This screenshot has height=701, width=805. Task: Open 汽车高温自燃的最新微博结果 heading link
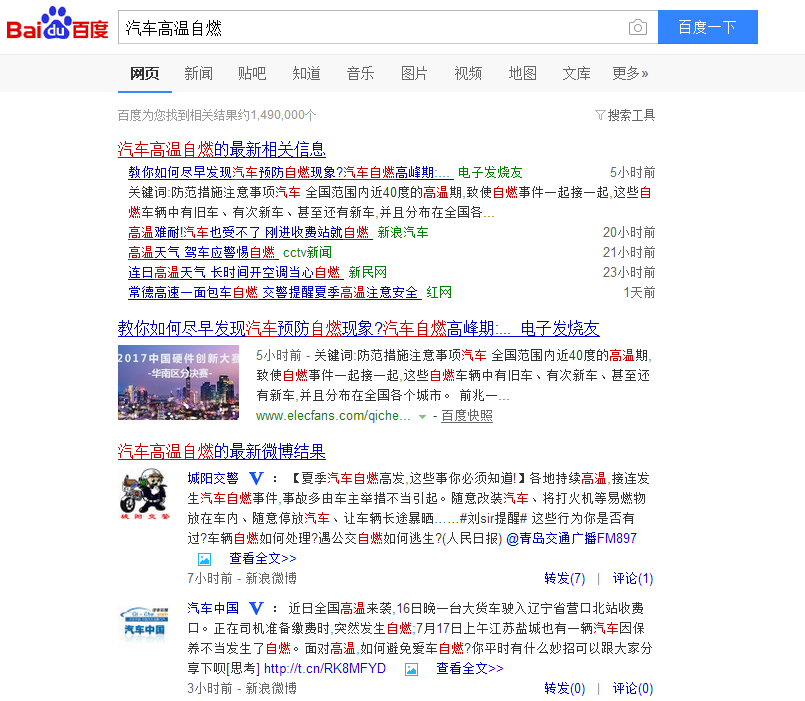221,451
